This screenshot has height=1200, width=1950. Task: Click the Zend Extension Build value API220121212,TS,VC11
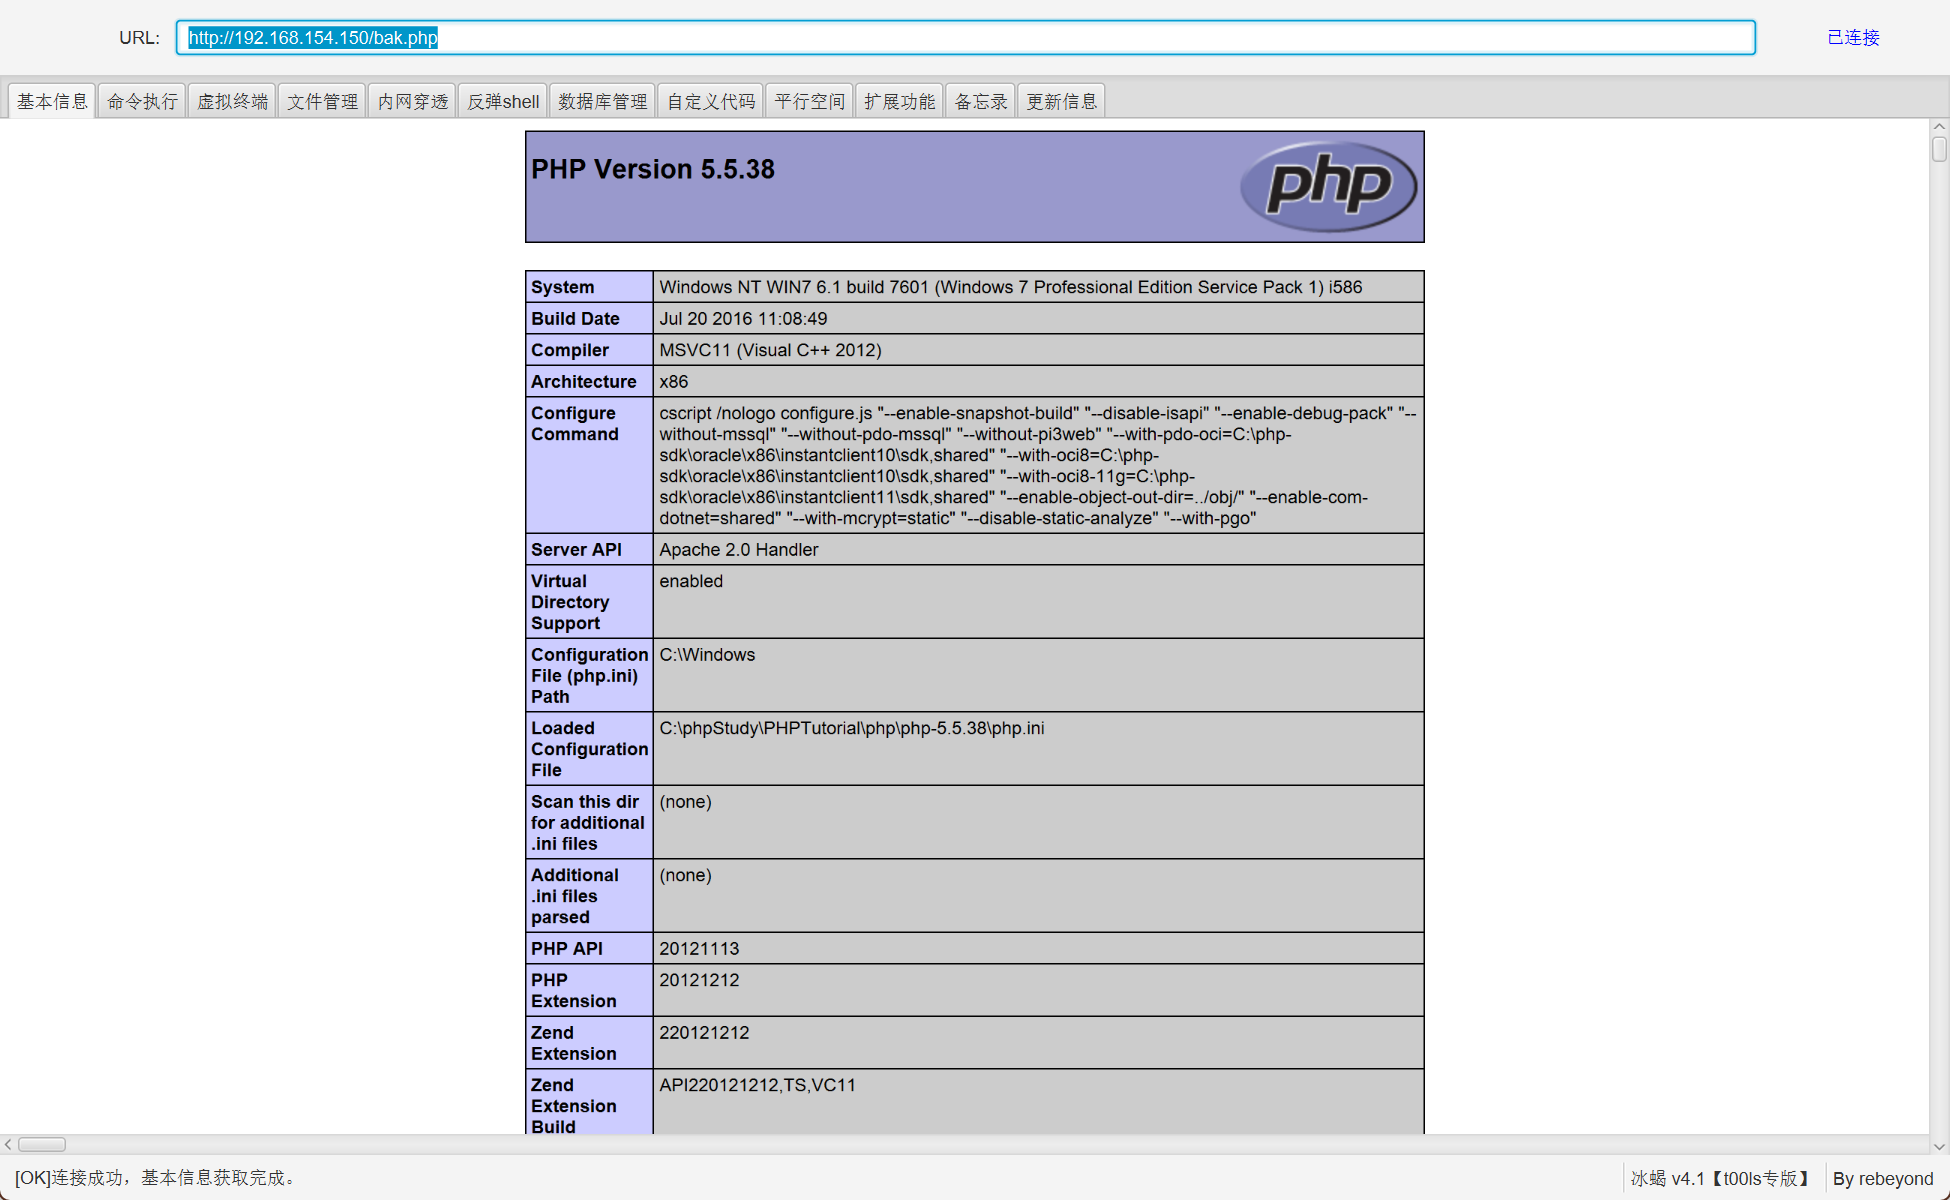[757, 1085]
